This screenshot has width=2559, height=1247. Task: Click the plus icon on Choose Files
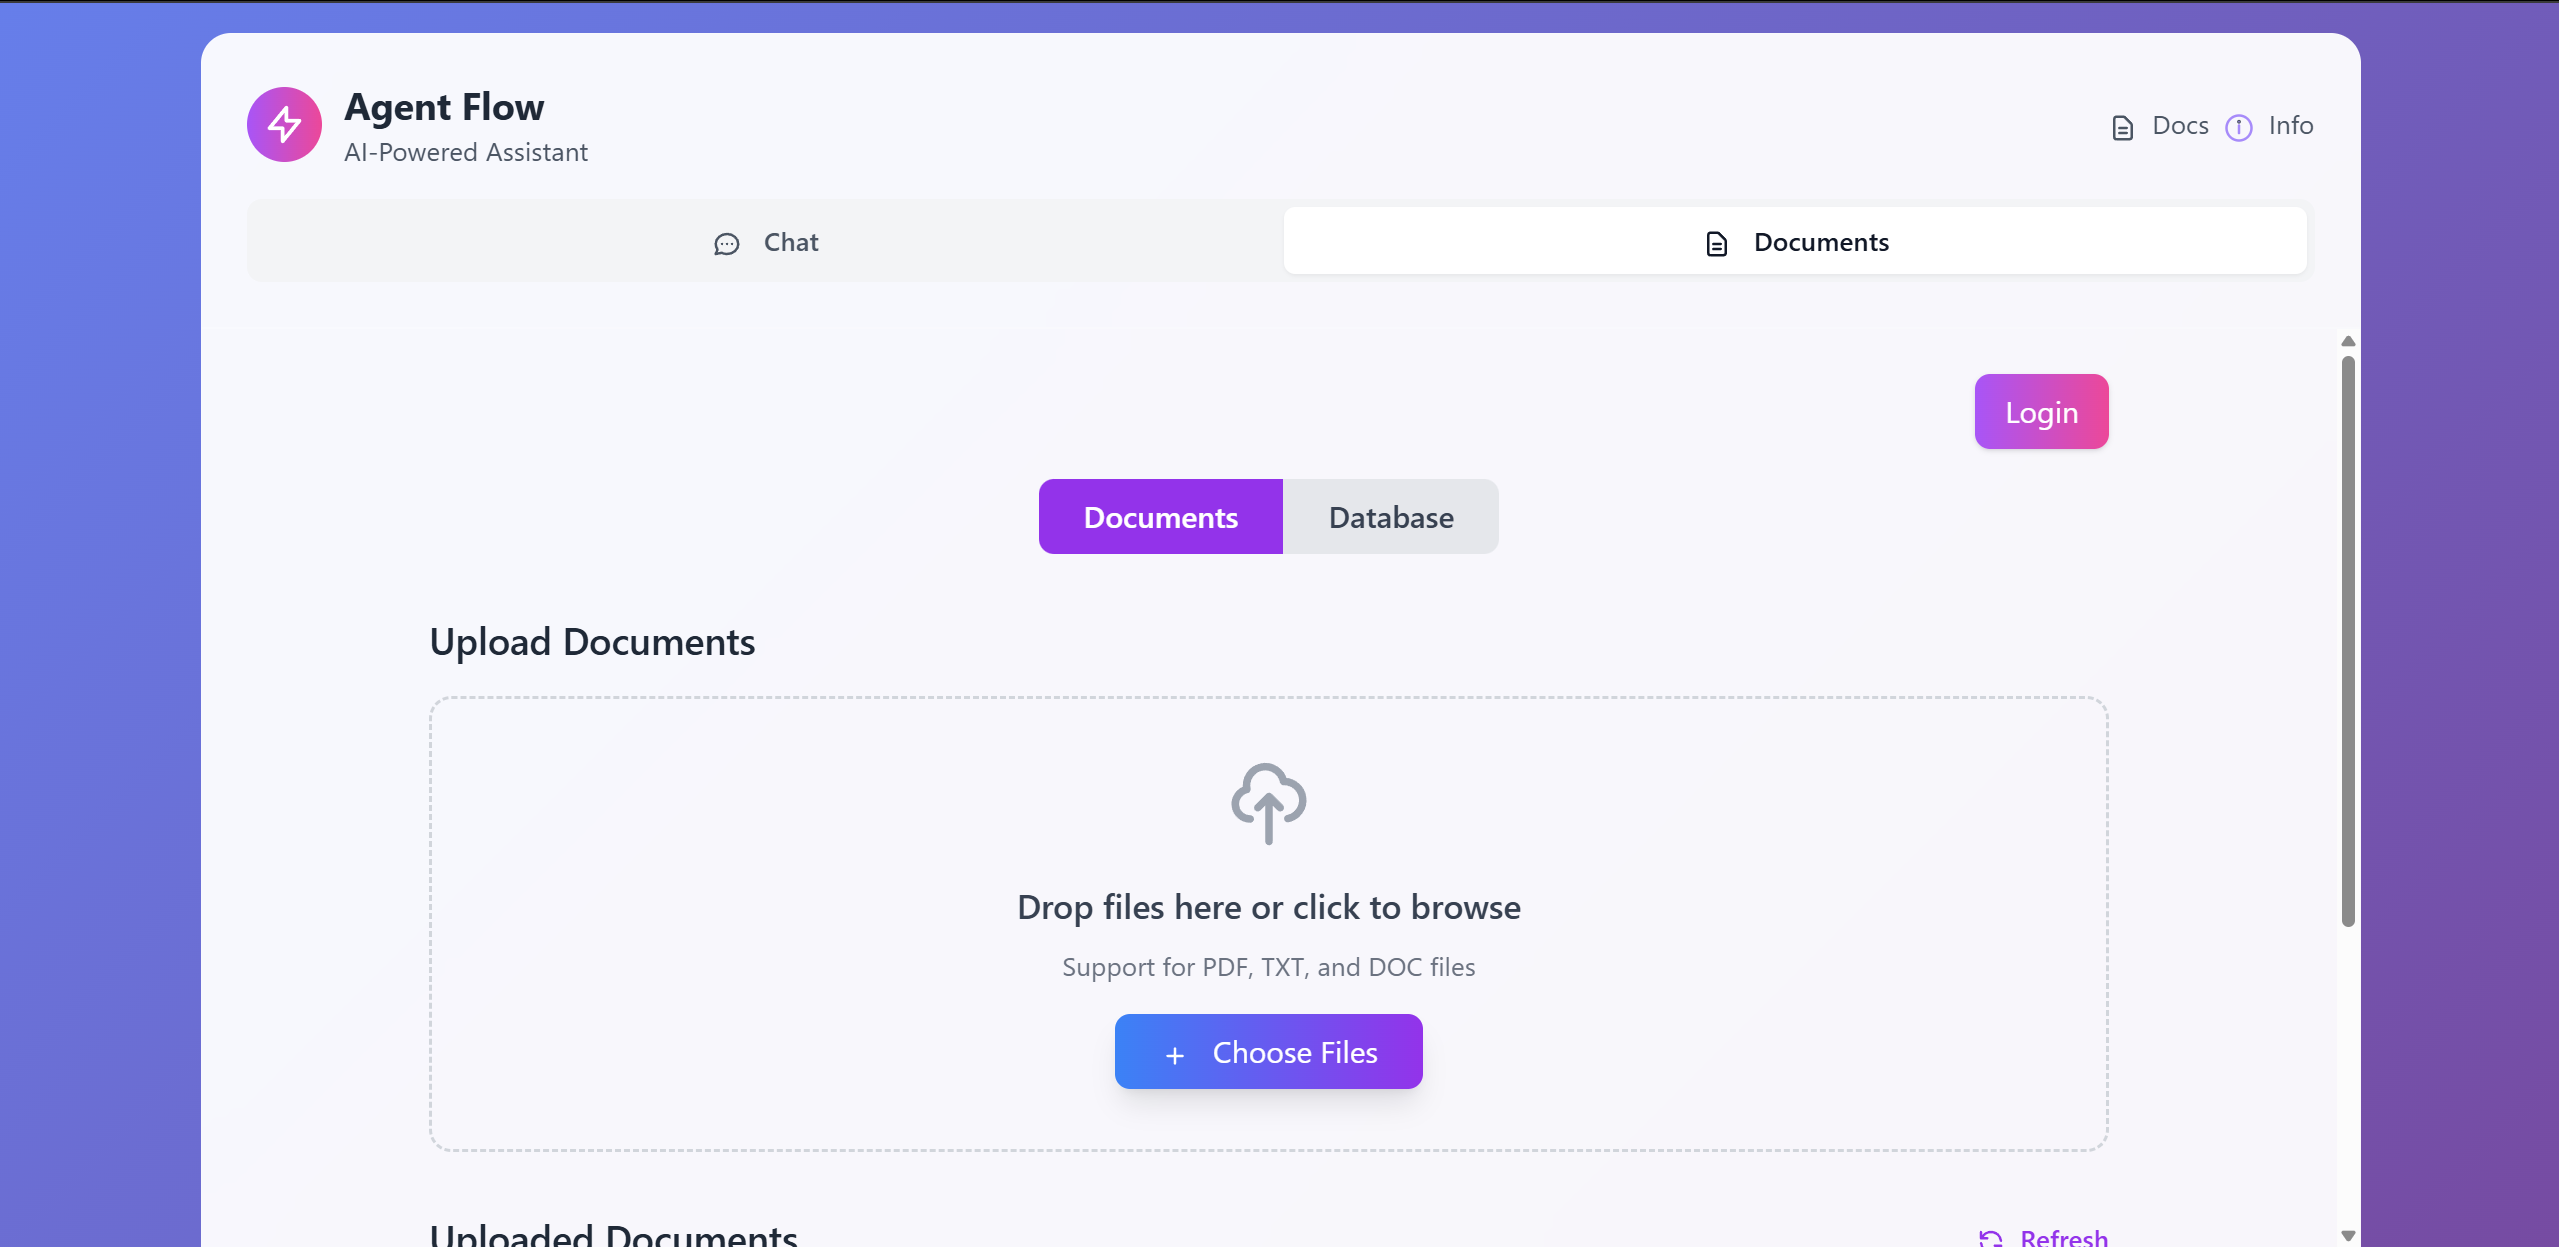coord(1175,1055)
